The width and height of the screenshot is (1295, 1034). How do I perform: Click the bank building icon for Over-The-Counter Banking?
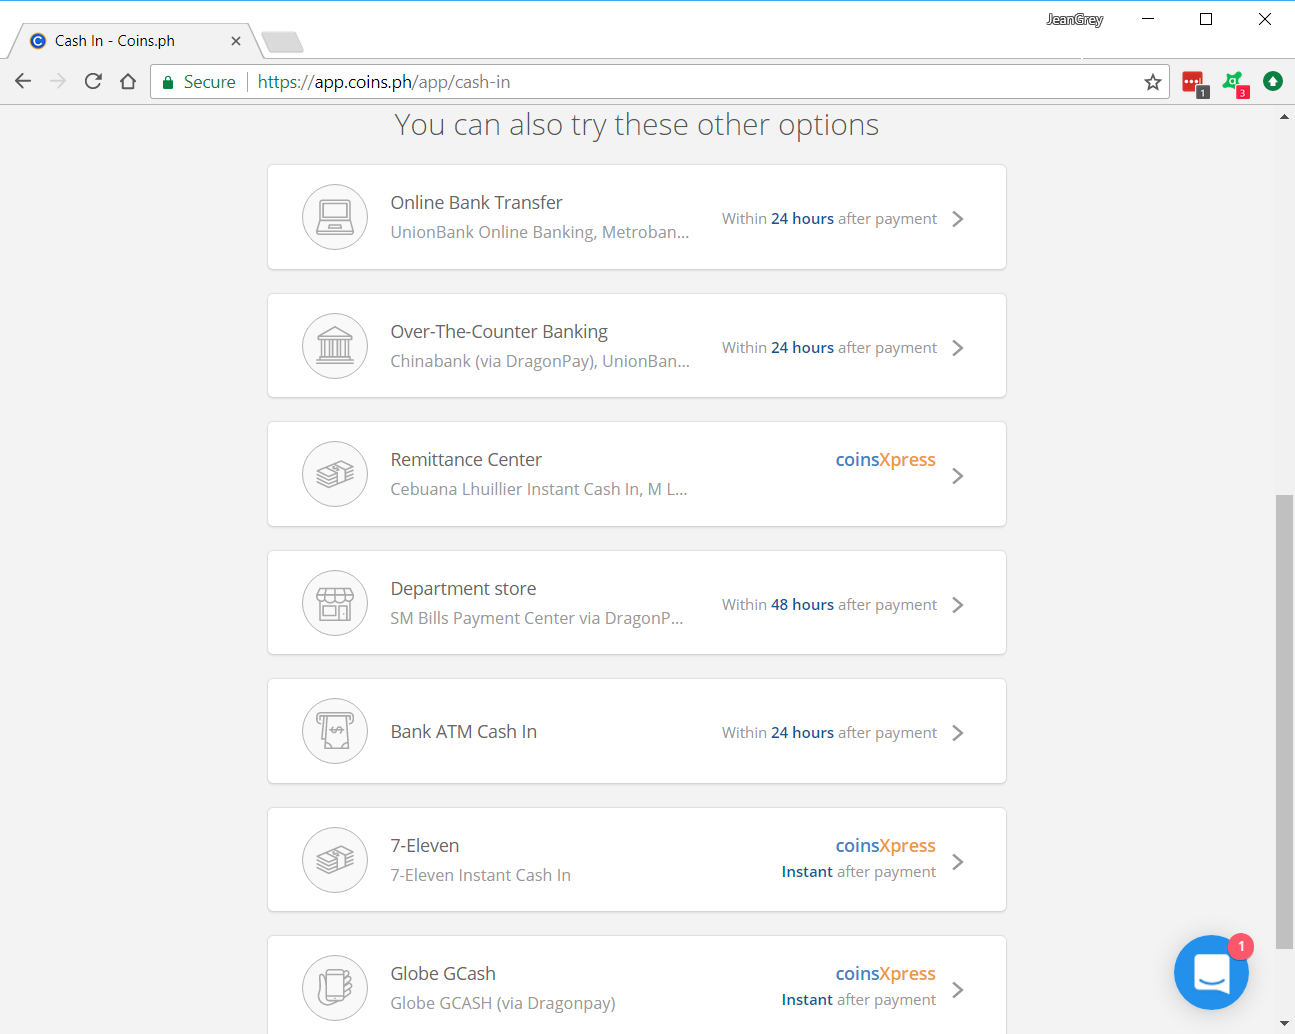click(335, 346)
